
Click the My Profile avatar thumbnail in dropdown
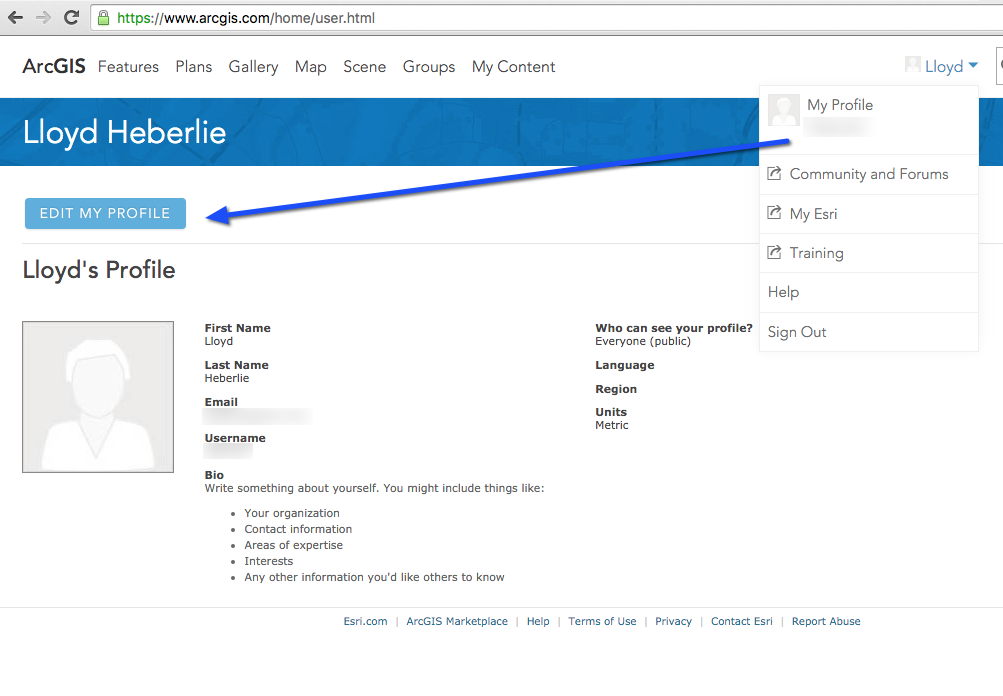pos(784,110)
